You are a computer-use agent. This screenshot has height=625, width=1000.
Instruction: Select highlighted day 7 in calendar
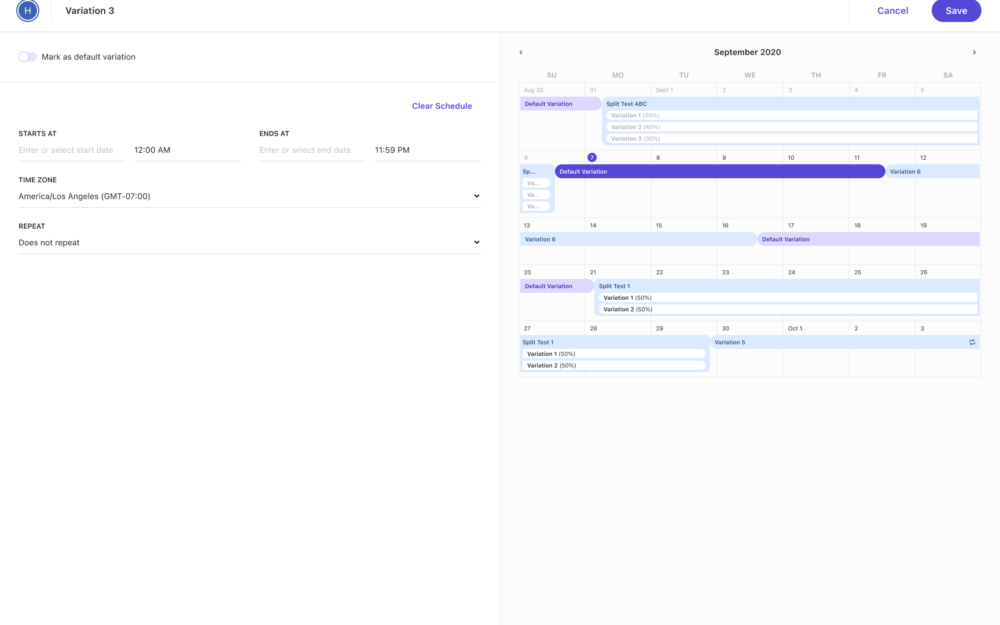592,158
